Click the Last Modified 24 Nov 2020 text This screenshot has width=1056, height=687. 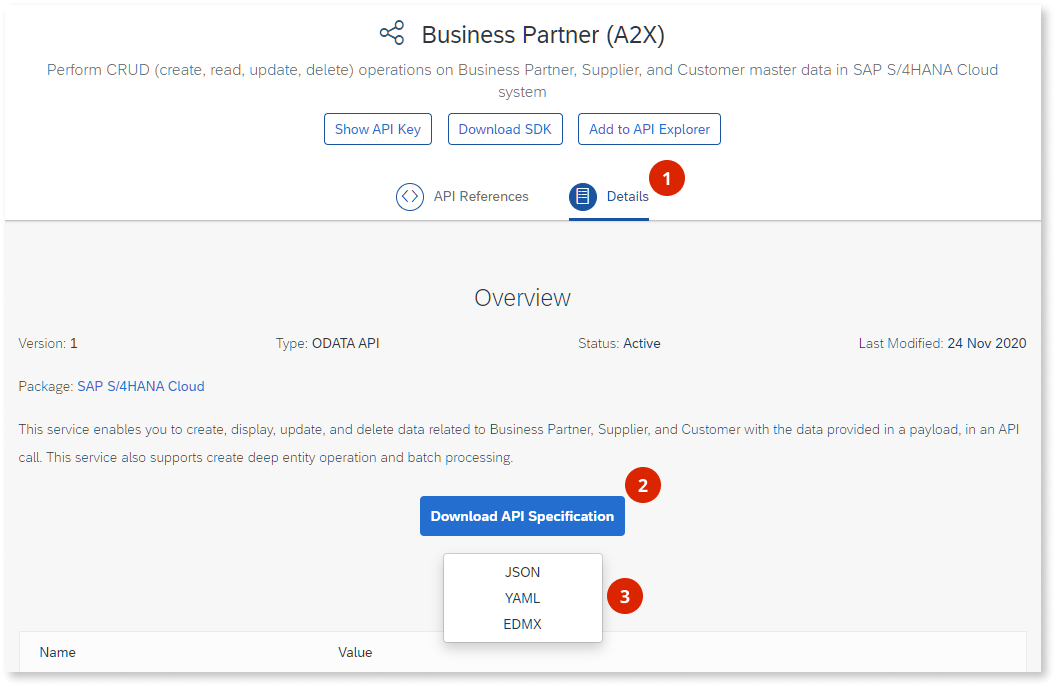(942, 344)
